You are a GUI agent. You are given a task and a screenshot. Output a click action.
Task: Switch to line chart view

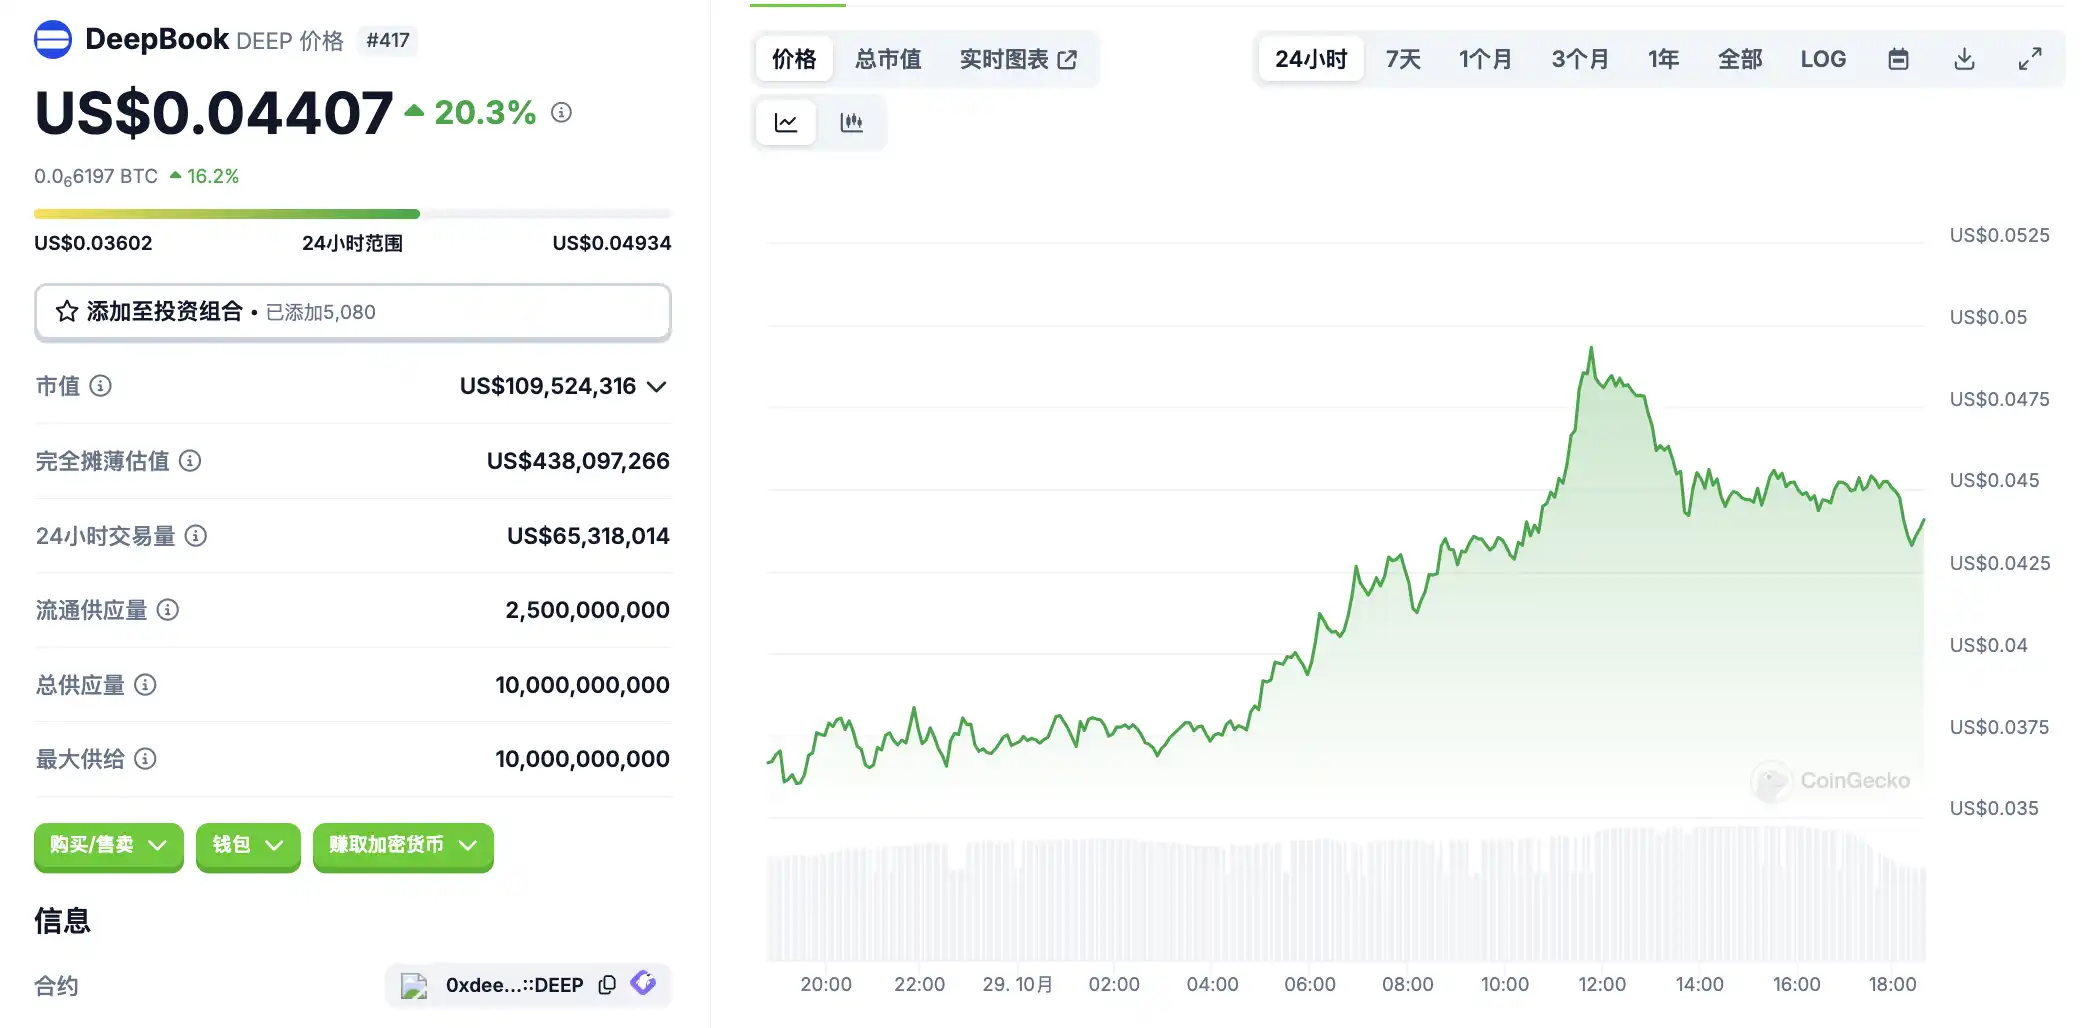coord(786,123)
